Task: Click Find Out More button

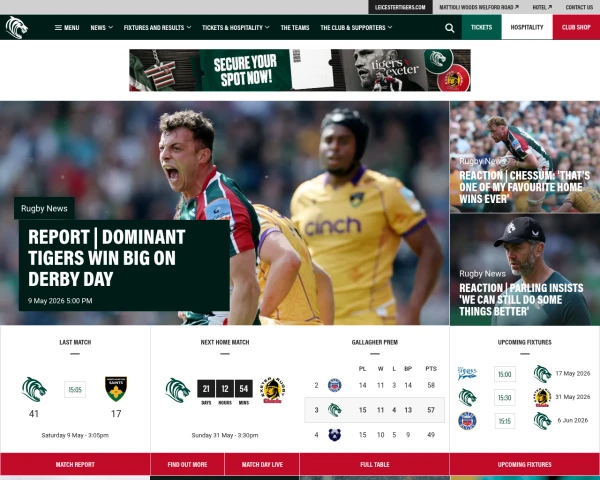Action: point(188,464)
